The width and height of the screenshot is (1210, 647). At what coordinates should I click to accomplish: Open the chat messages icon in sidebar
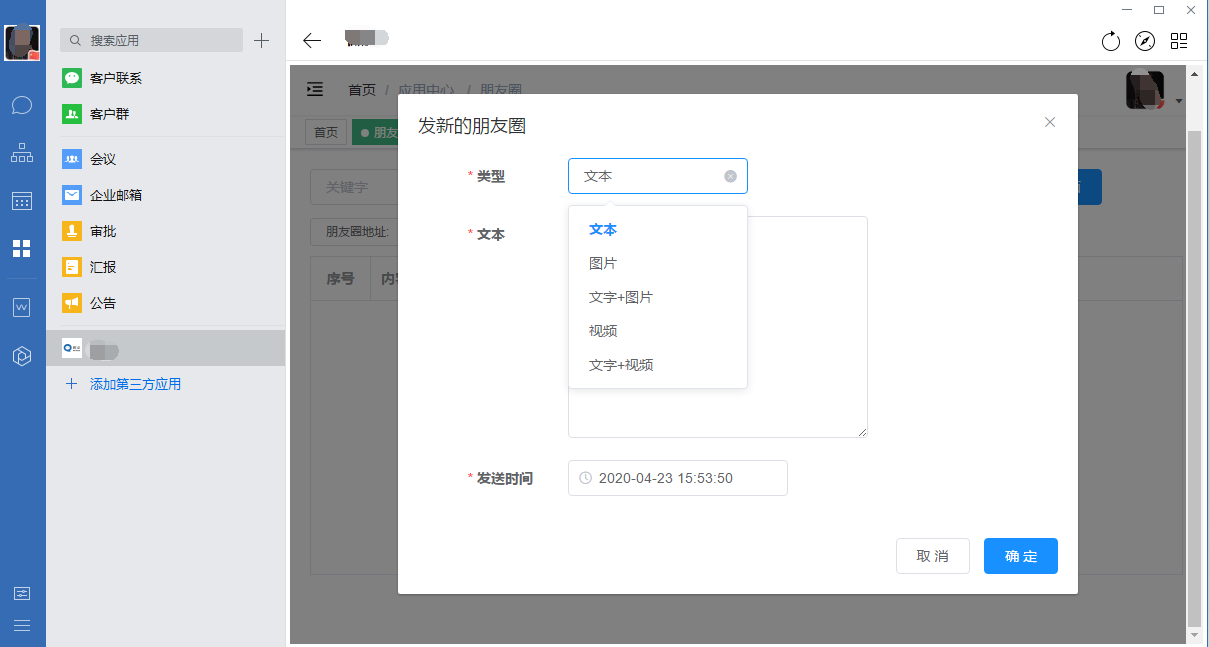pos(22,105)
